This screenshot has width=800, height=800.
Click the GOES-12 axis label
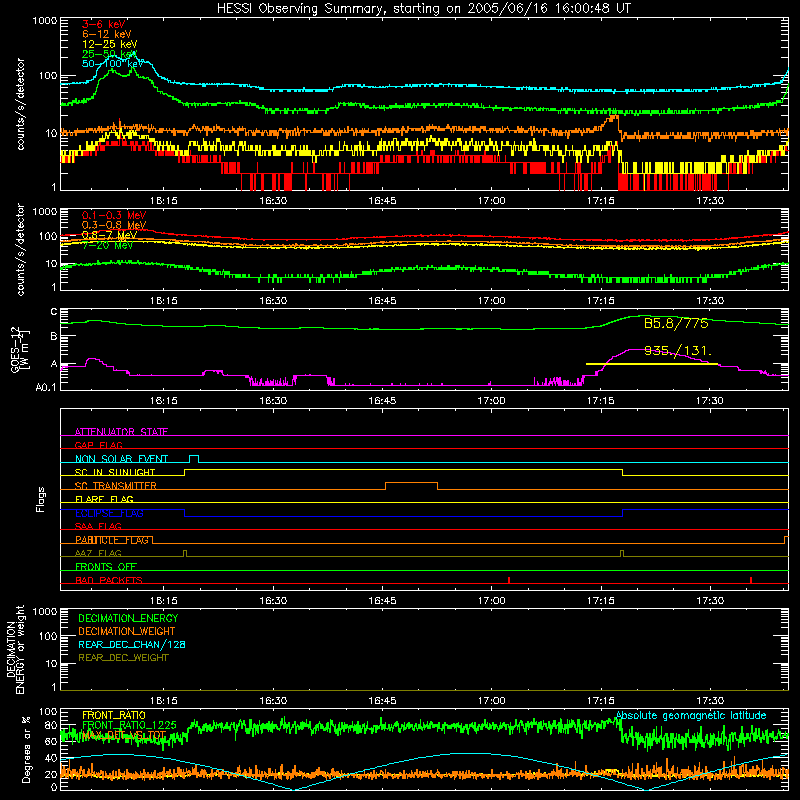[20, 349]
